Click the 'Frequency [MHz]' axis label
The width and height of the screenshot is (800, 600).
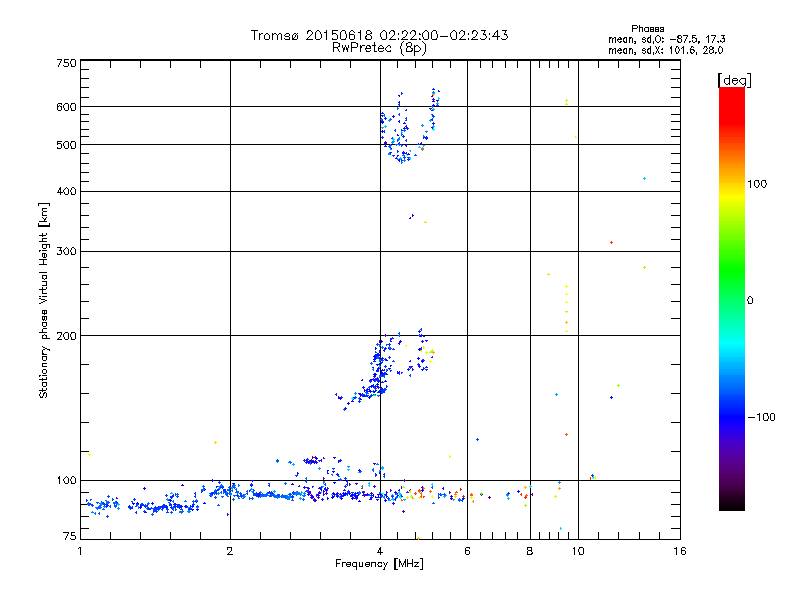pyautogui.click(x=379, y=564)
